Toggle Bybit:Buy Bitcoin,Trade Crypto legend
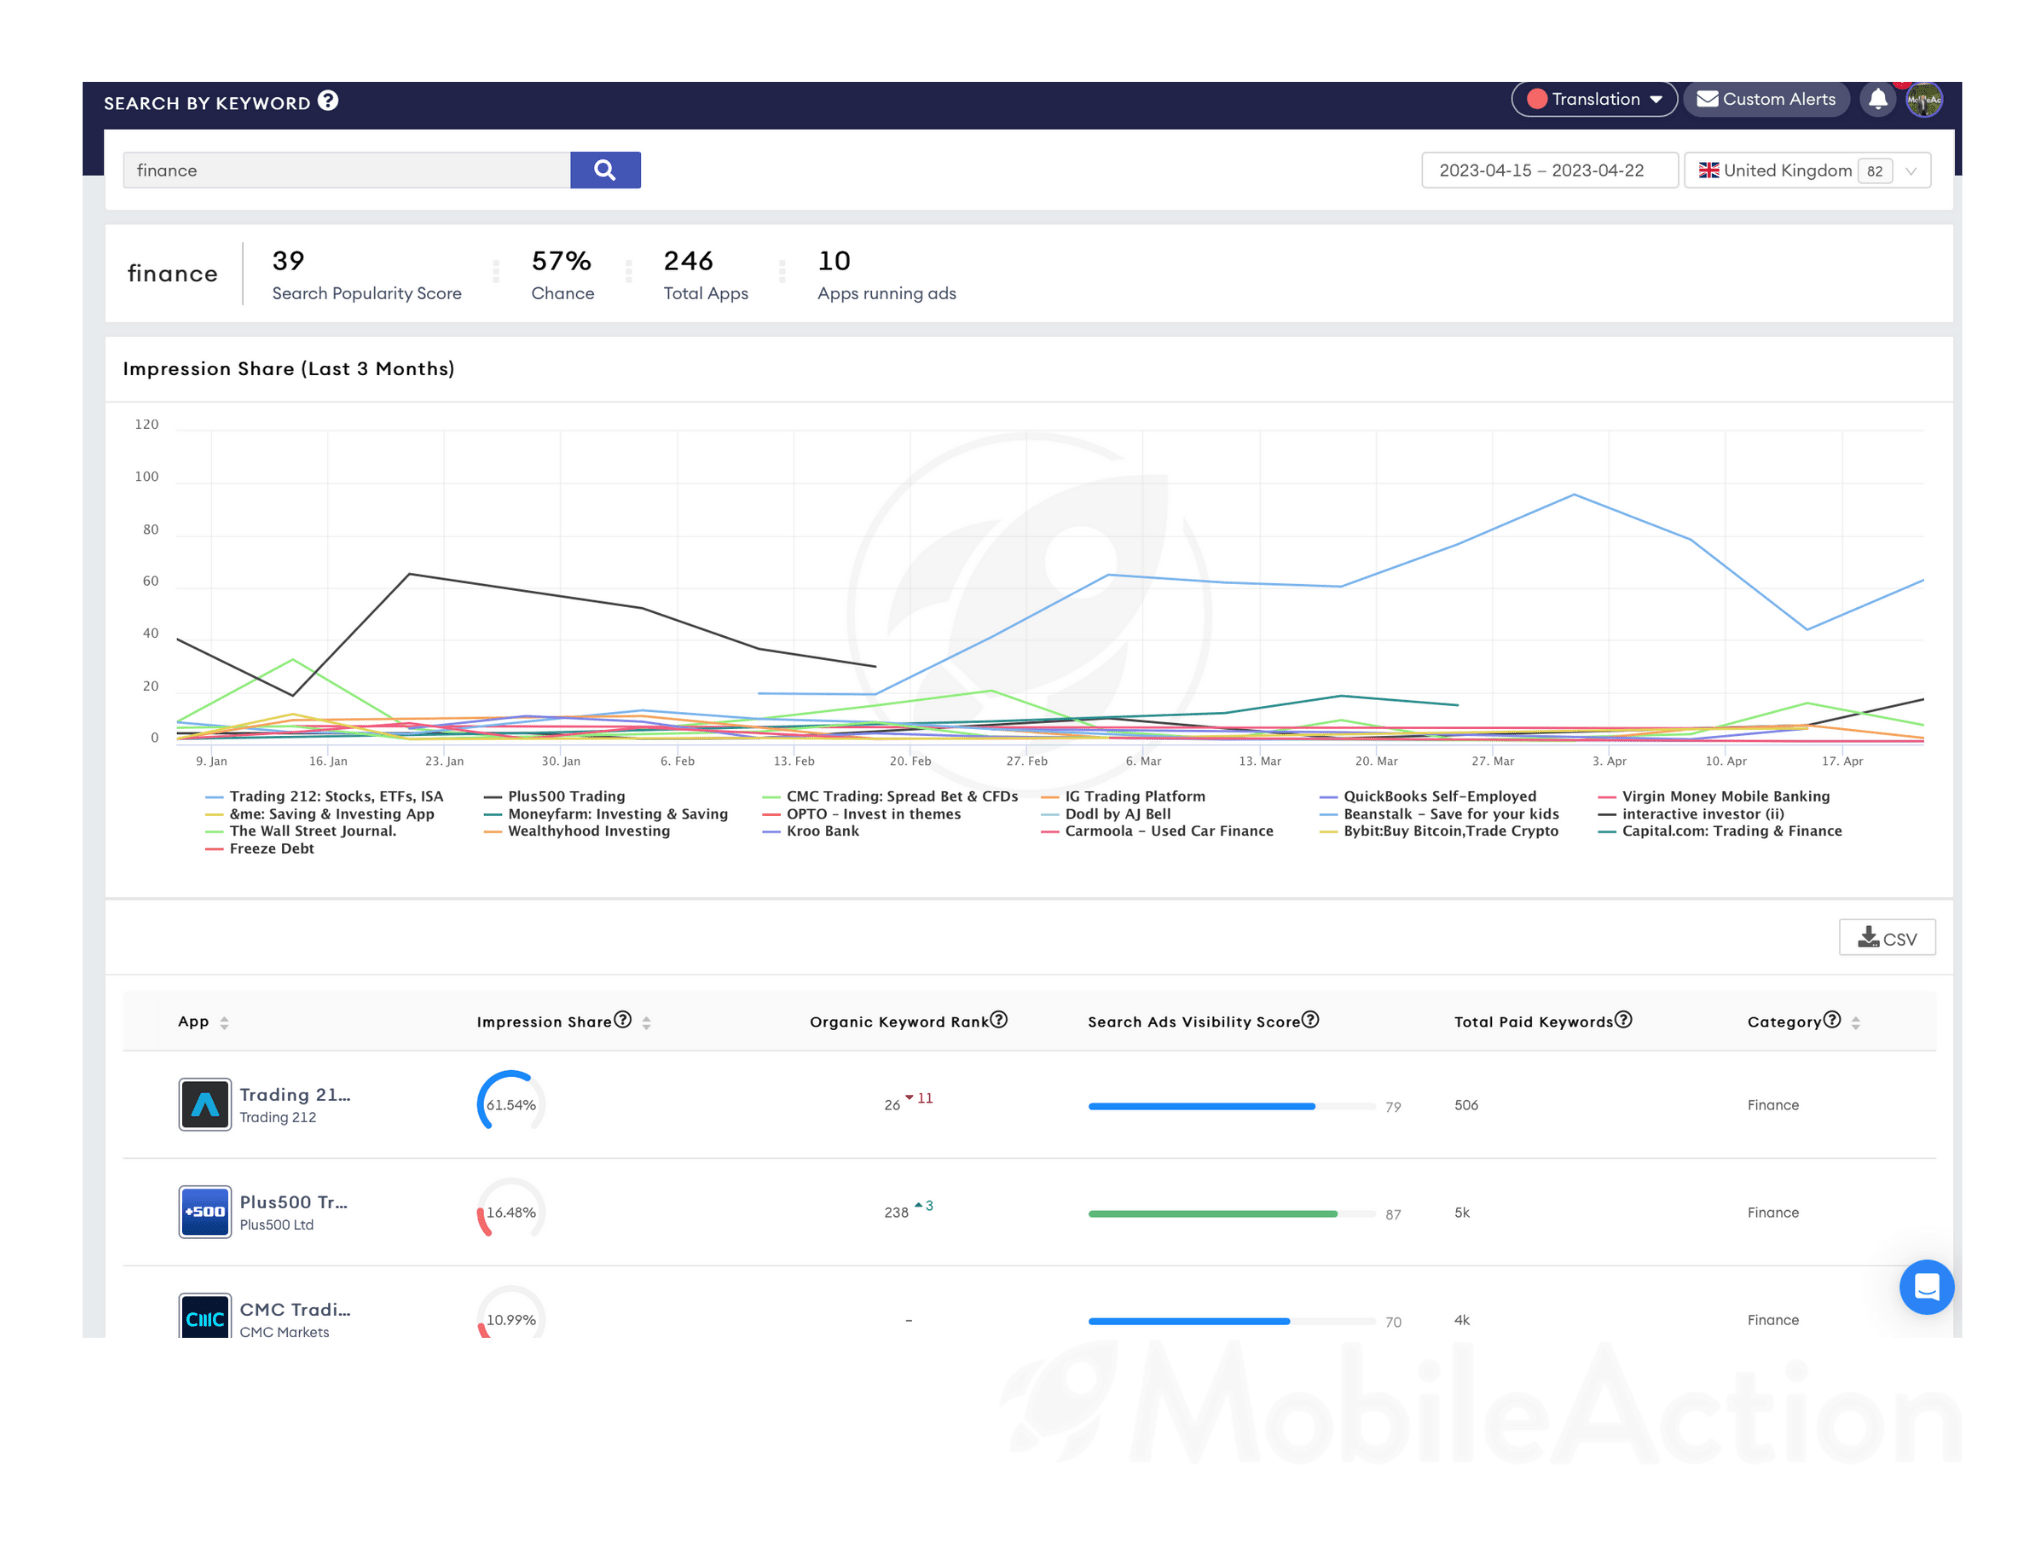Viewport: 2044px width, 1547px height. [1439, 831]
